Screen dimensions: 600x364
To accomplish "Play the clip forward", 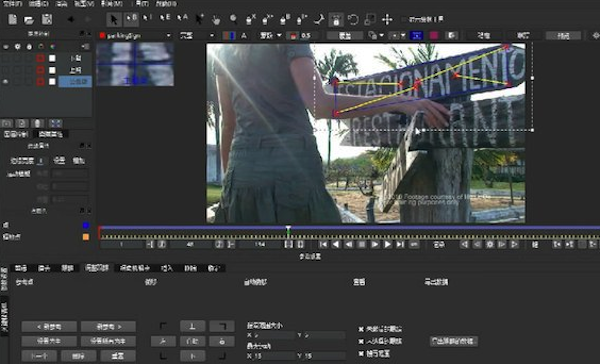I will 388,244.
